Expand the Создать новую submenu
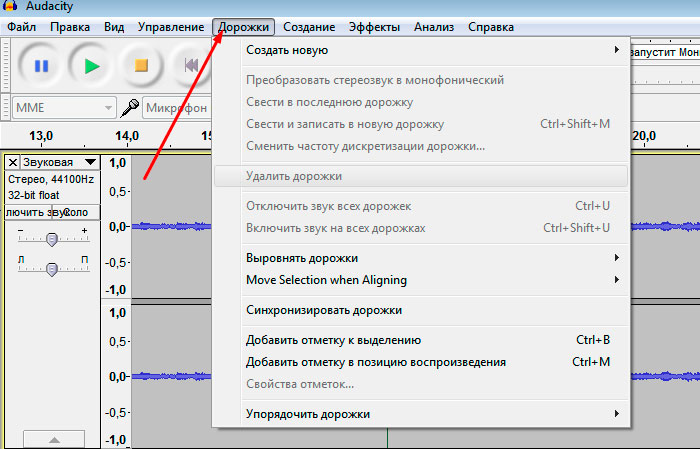 421,50
